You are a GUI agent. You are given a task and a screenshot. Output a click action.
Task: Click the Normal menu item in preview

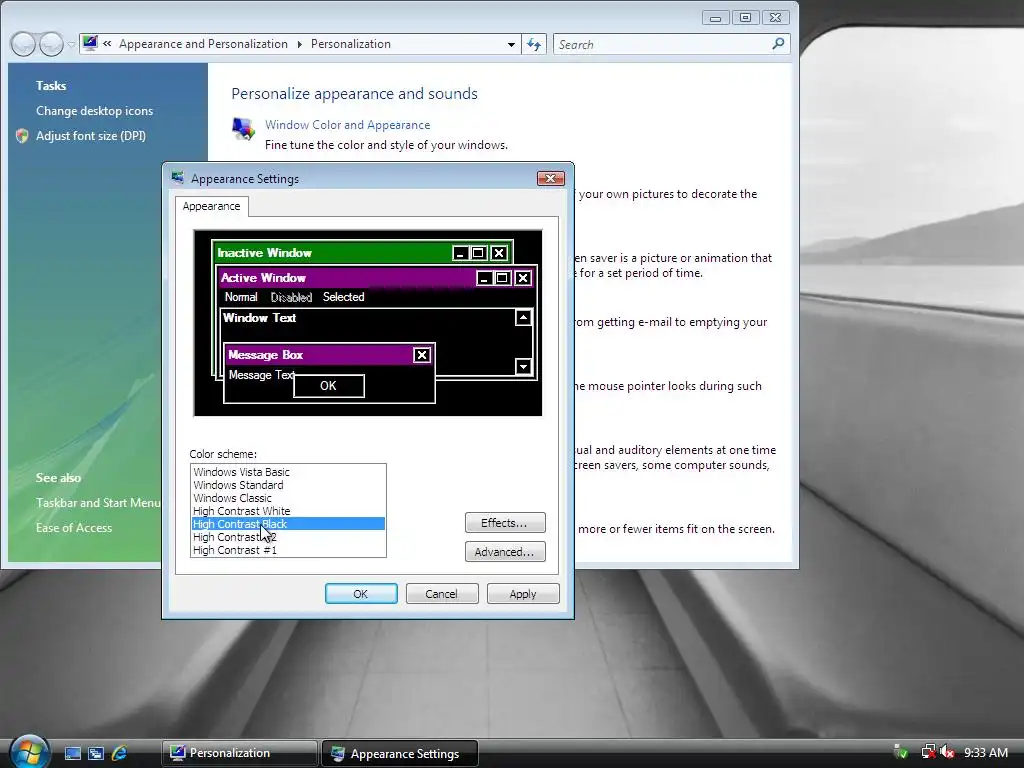[x=241, y=297]
